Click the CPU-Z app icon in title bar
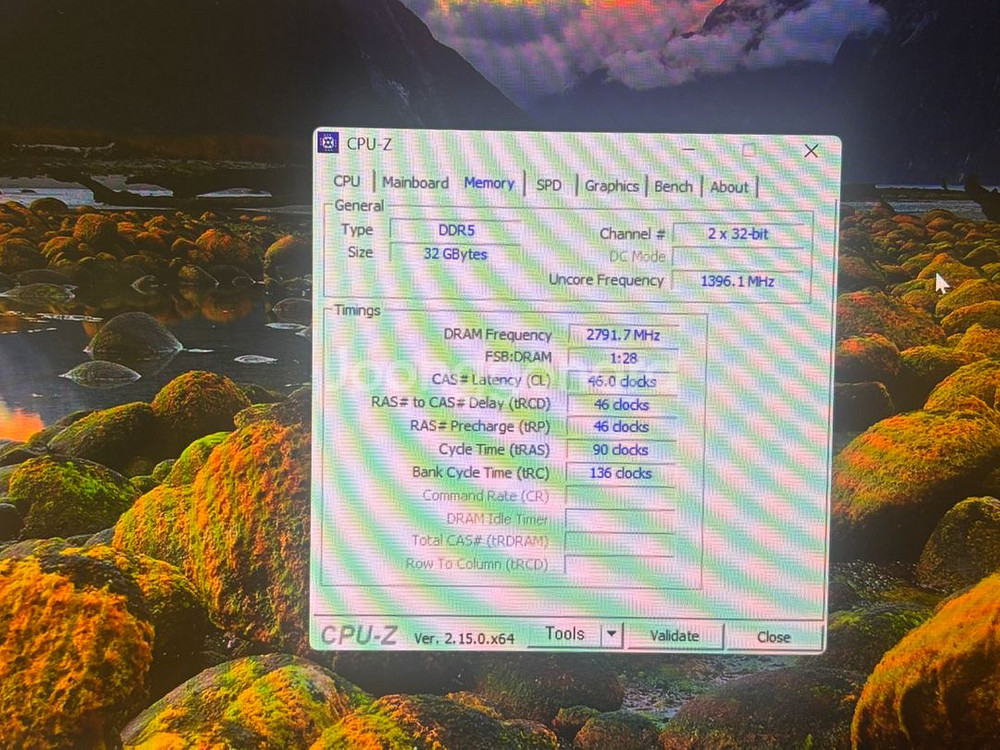 tap(328, 143)
